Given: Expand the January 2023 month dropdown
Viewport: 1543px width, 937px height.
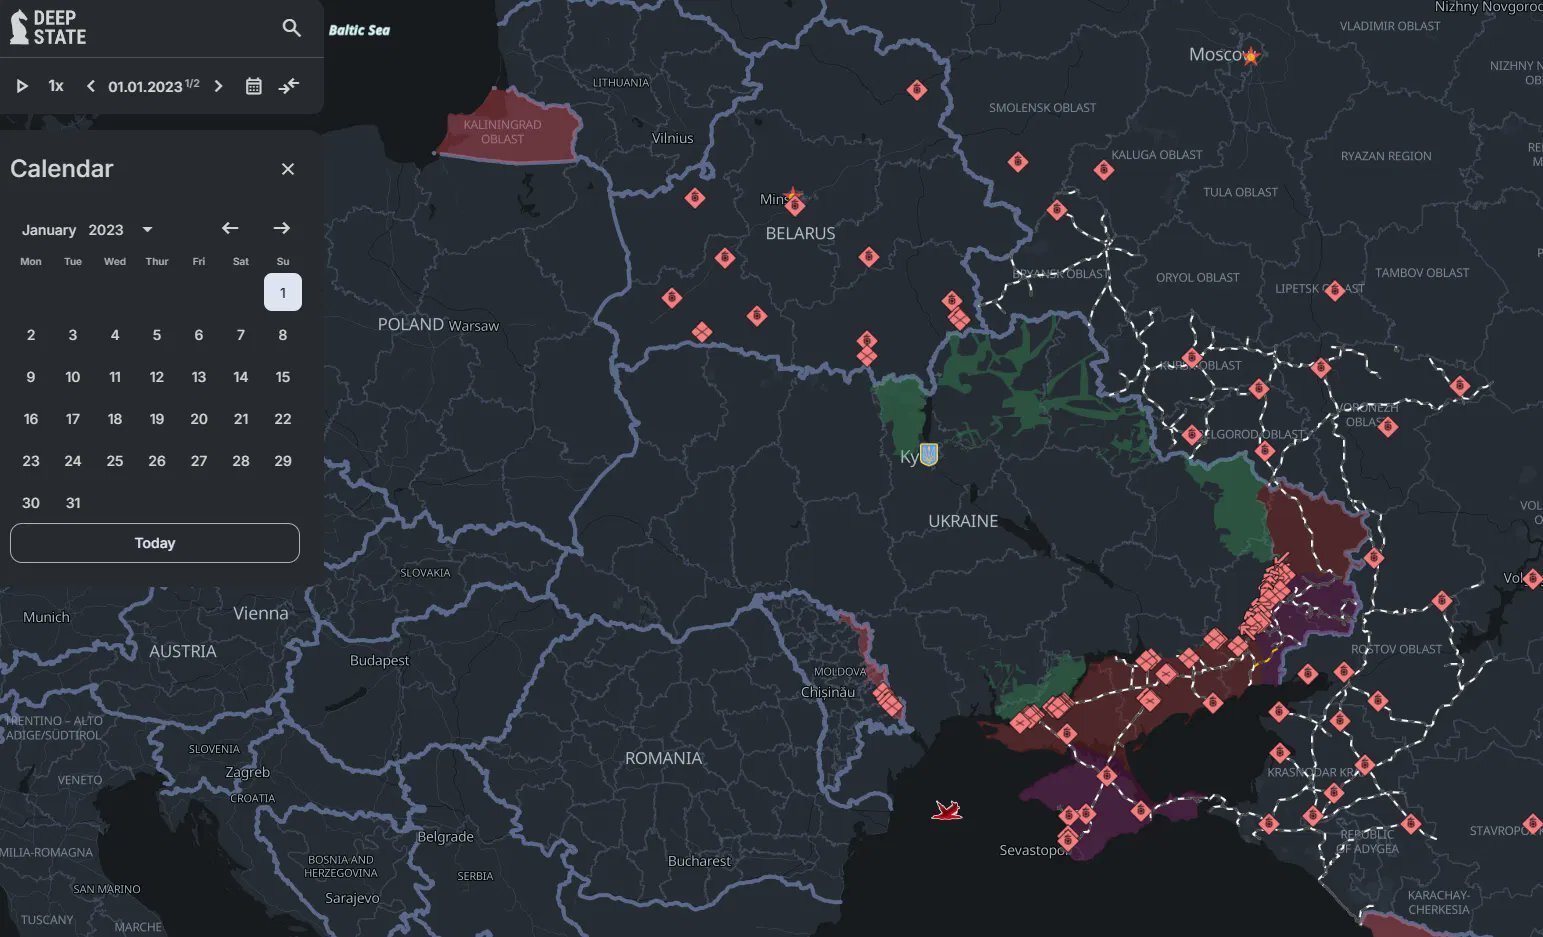Looking at the screenshot, I should [x=148, y=230].
